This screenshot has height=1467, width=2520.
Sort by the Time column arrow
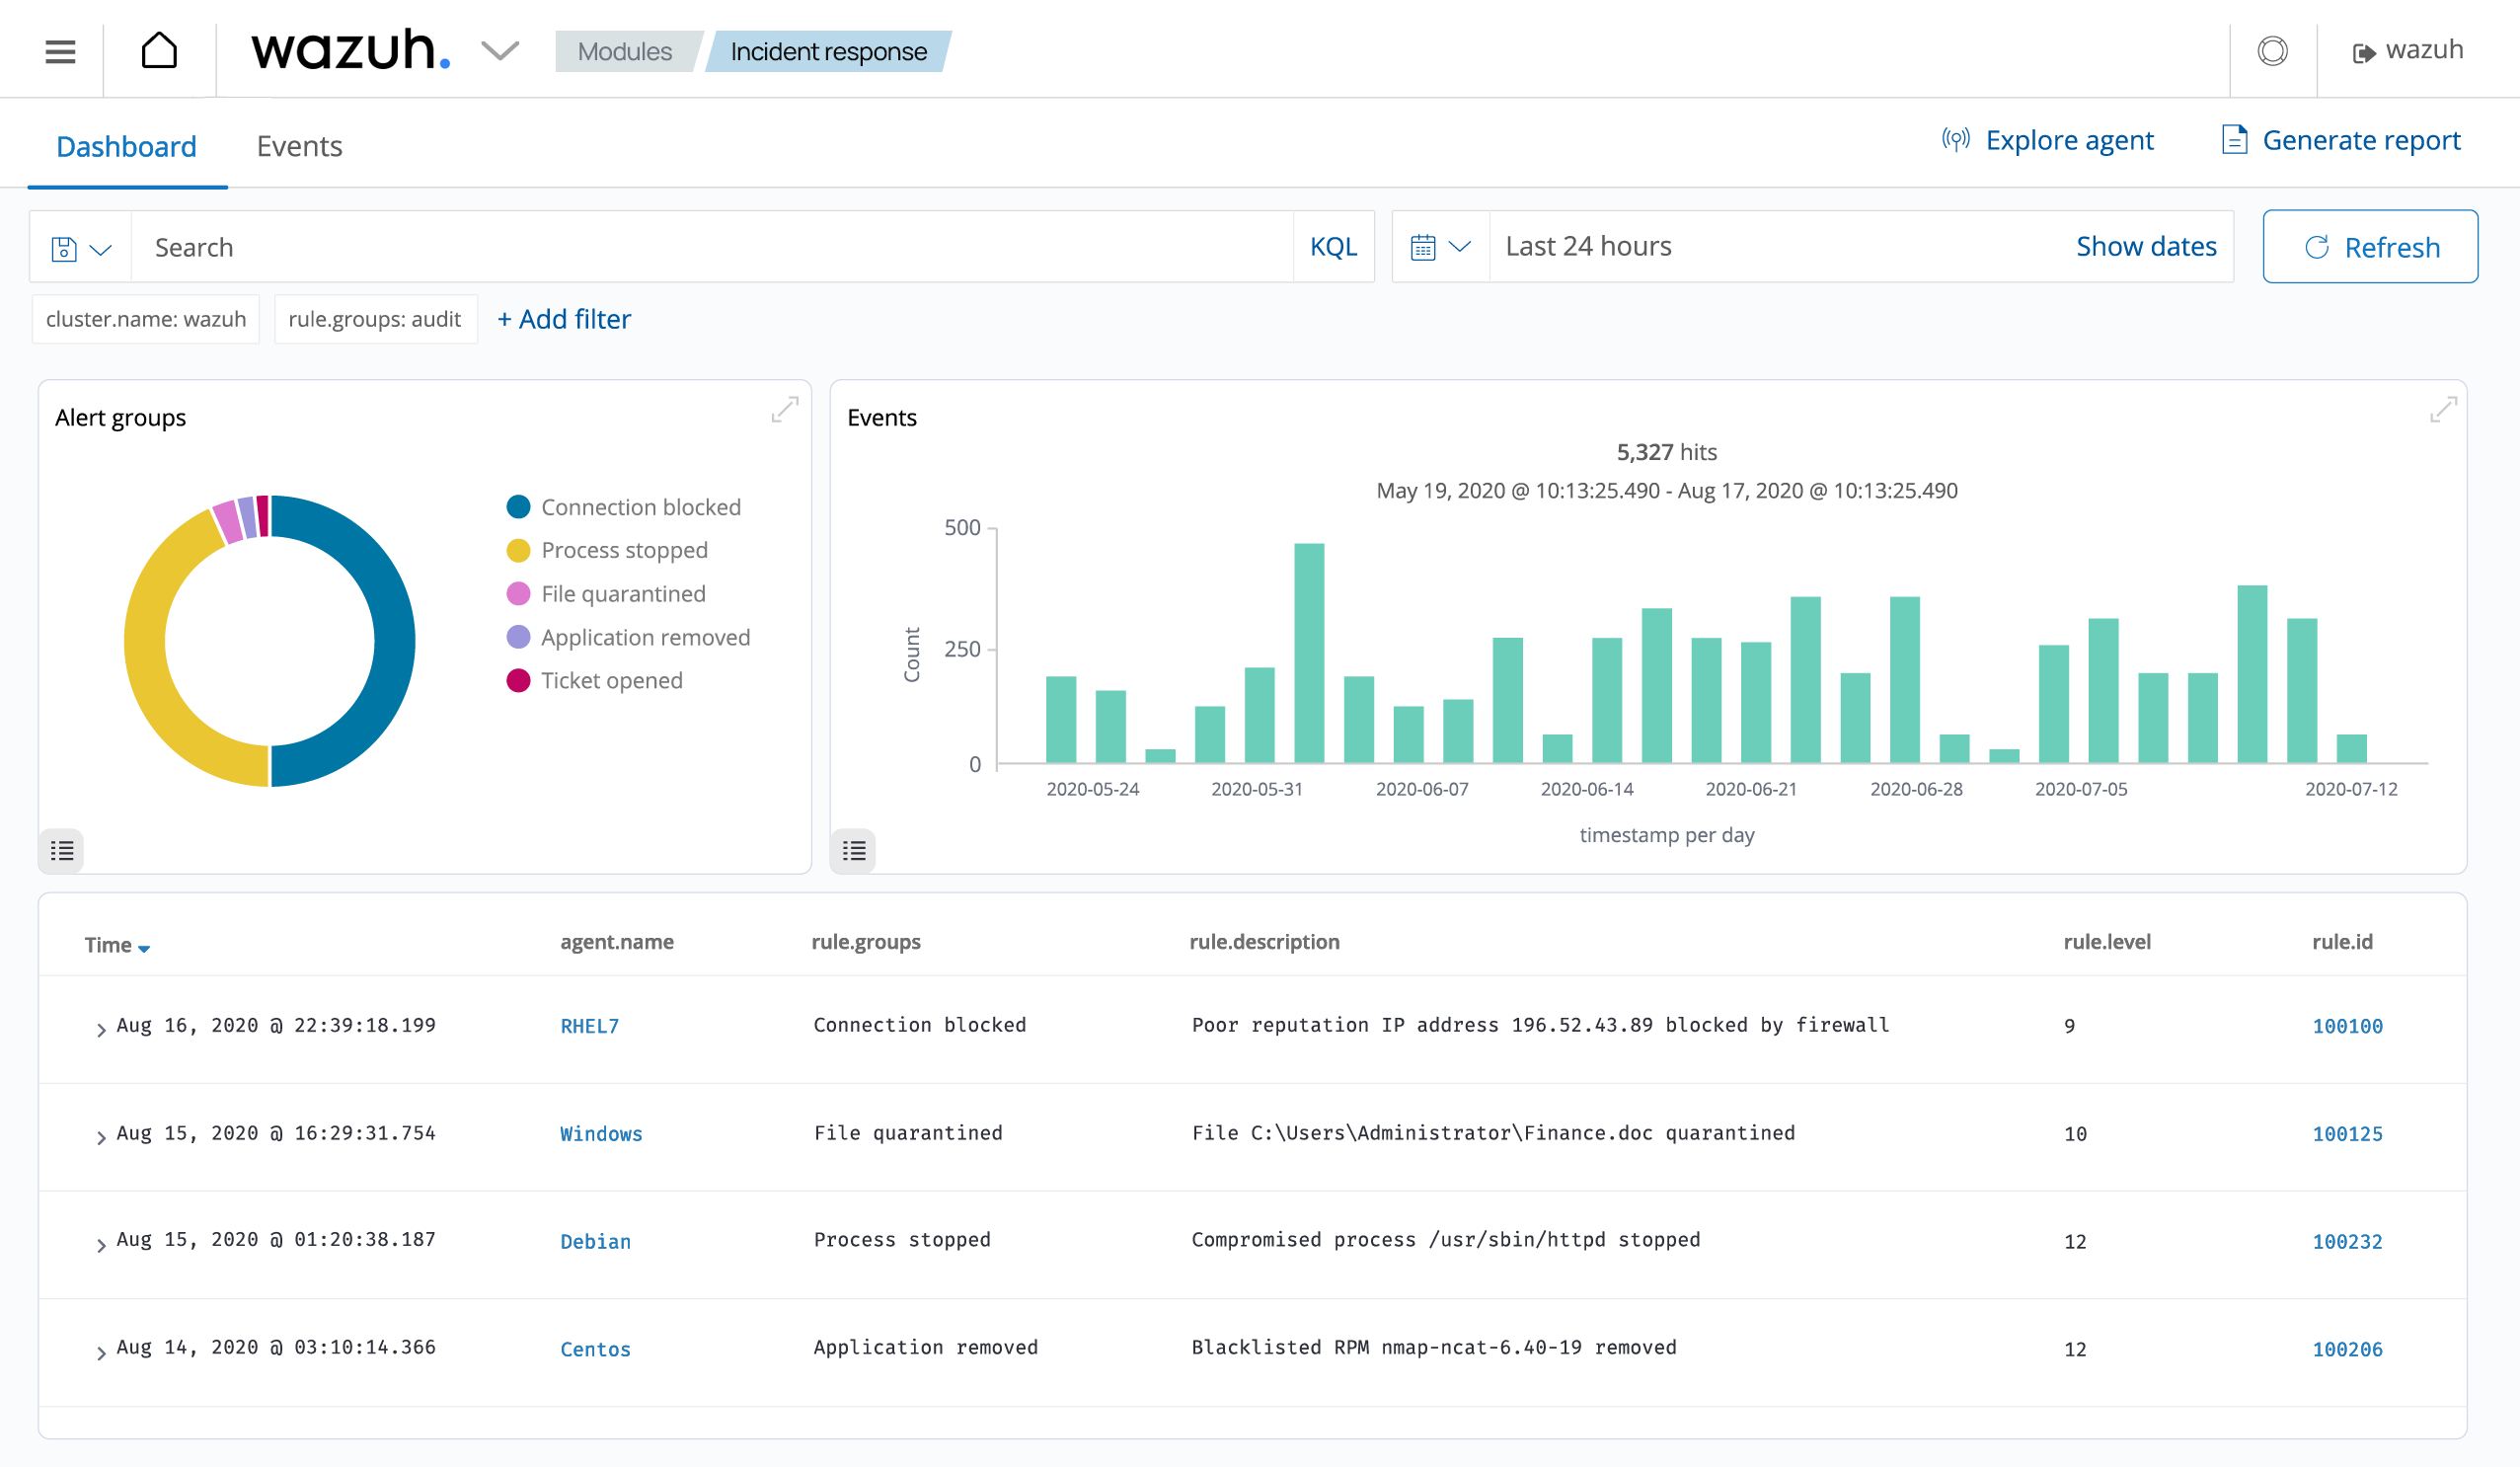pos(144,948)
